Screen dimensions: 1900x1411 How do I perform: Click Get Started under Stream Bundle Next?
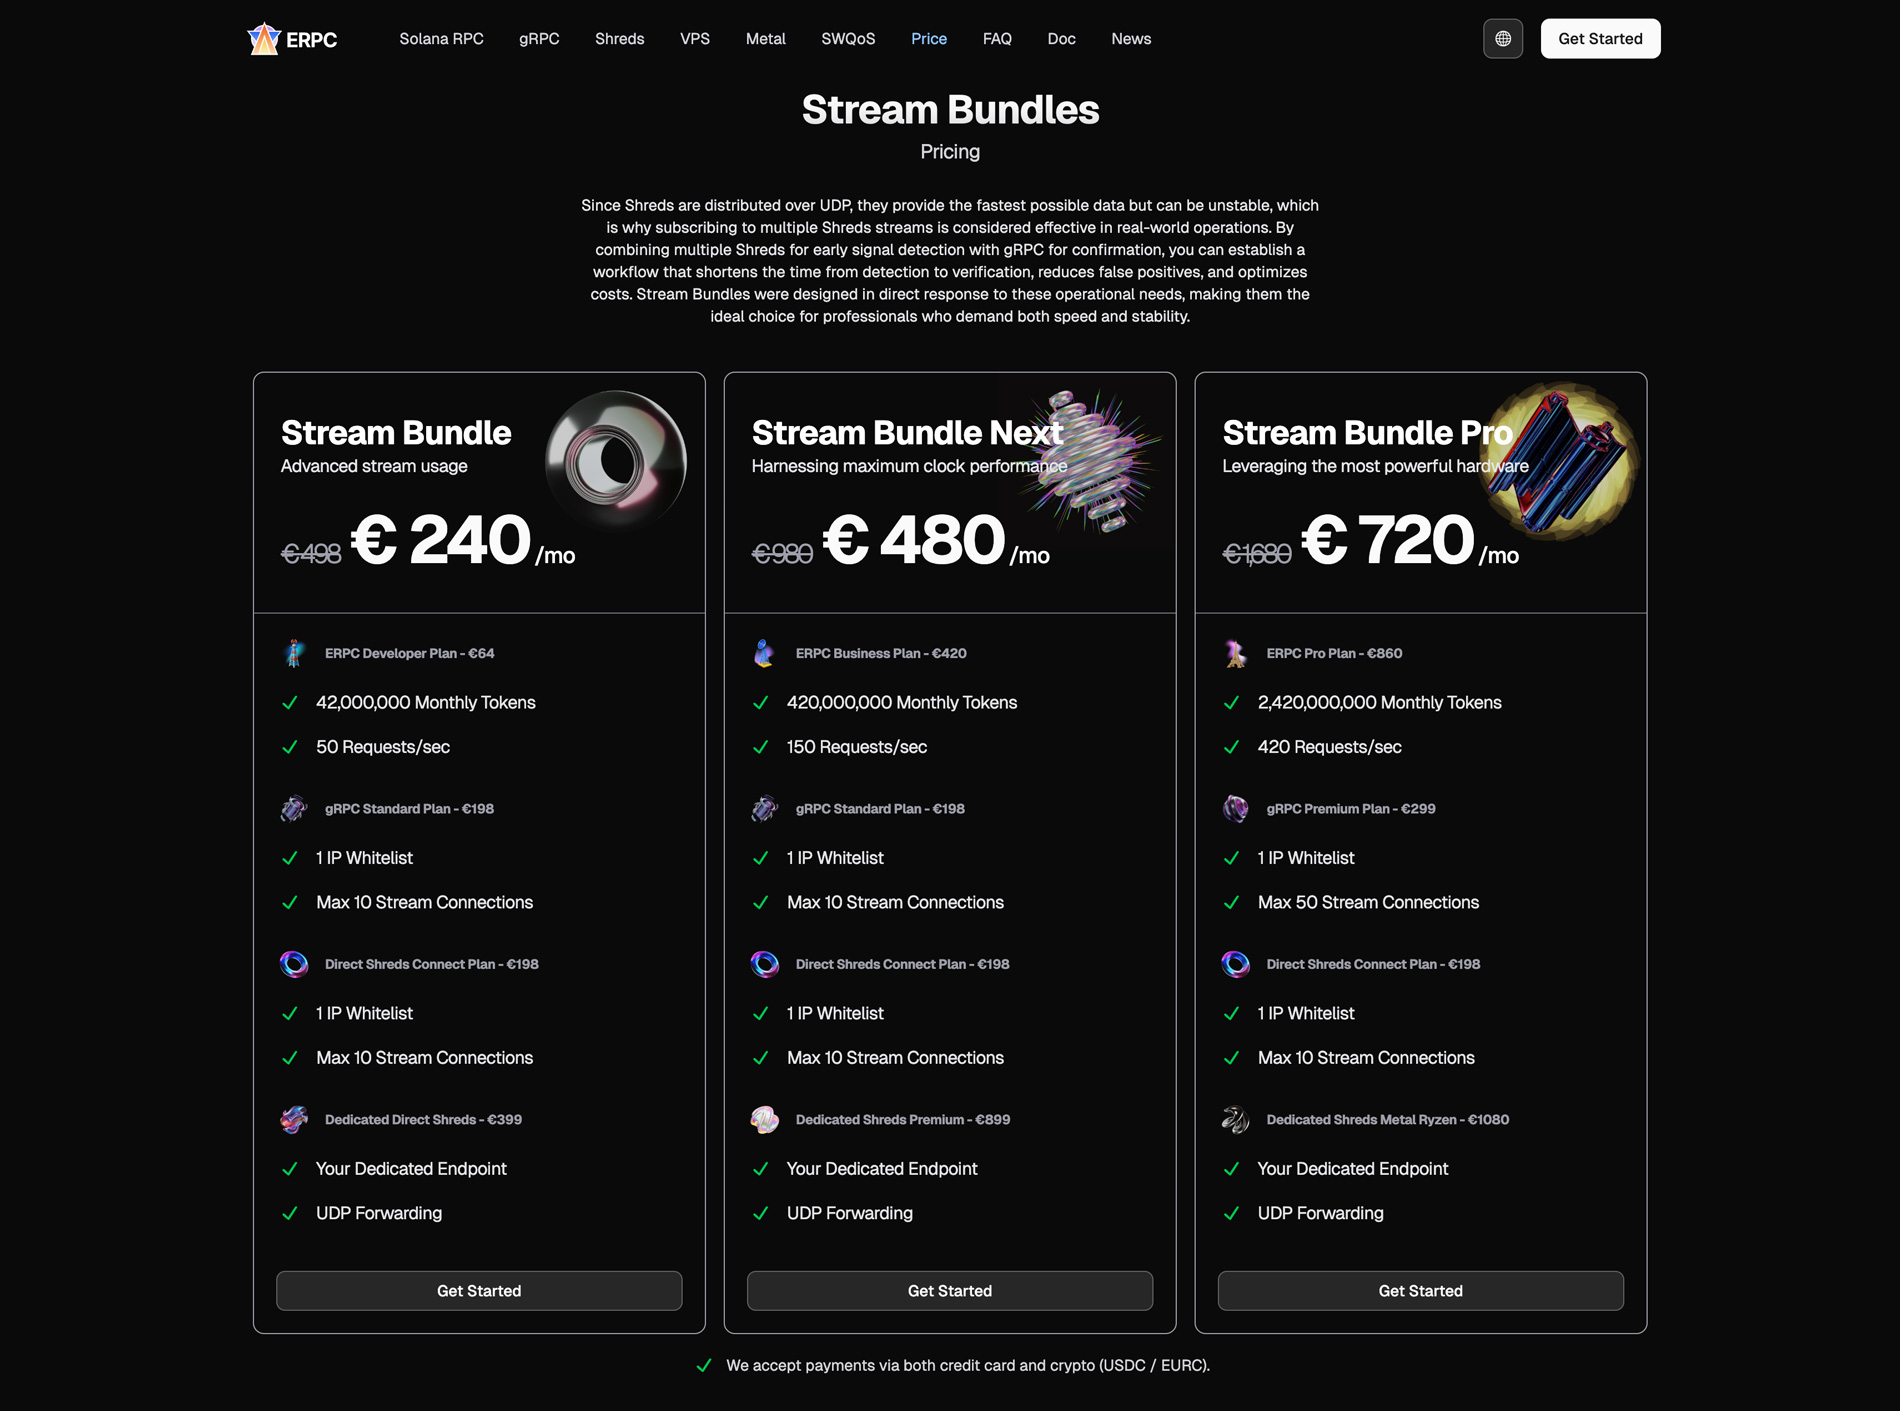pos(949,1291)
